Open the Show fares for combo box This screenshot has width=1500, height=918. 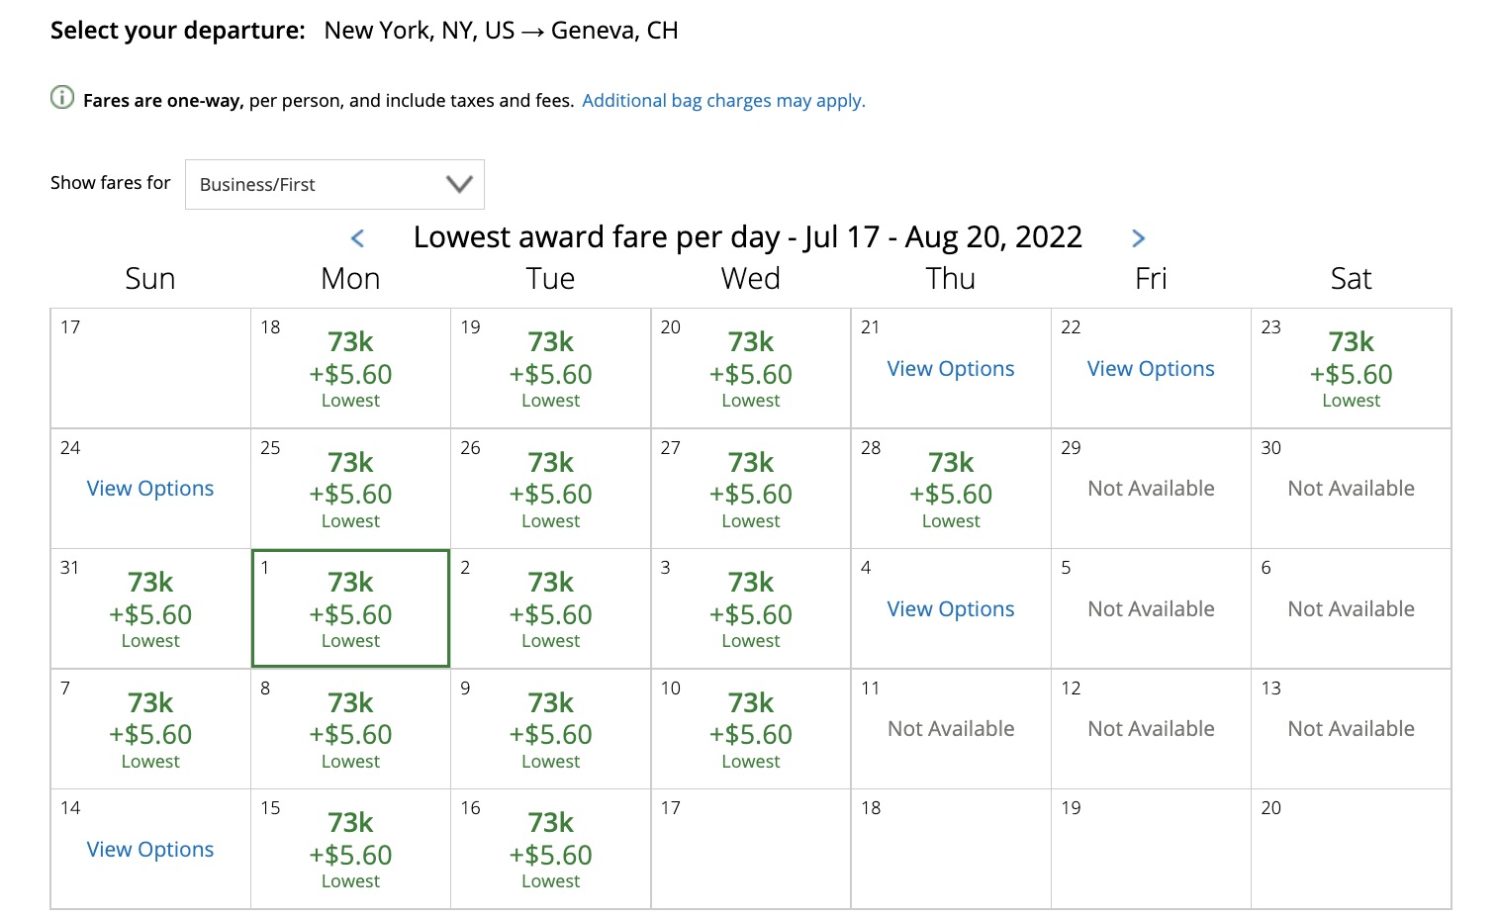[335, 184]
